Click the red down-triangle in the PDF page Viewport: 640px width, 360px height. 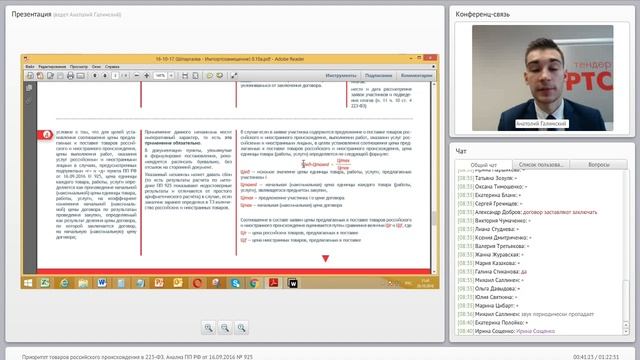pyautogui.click(x=325, y=258)
